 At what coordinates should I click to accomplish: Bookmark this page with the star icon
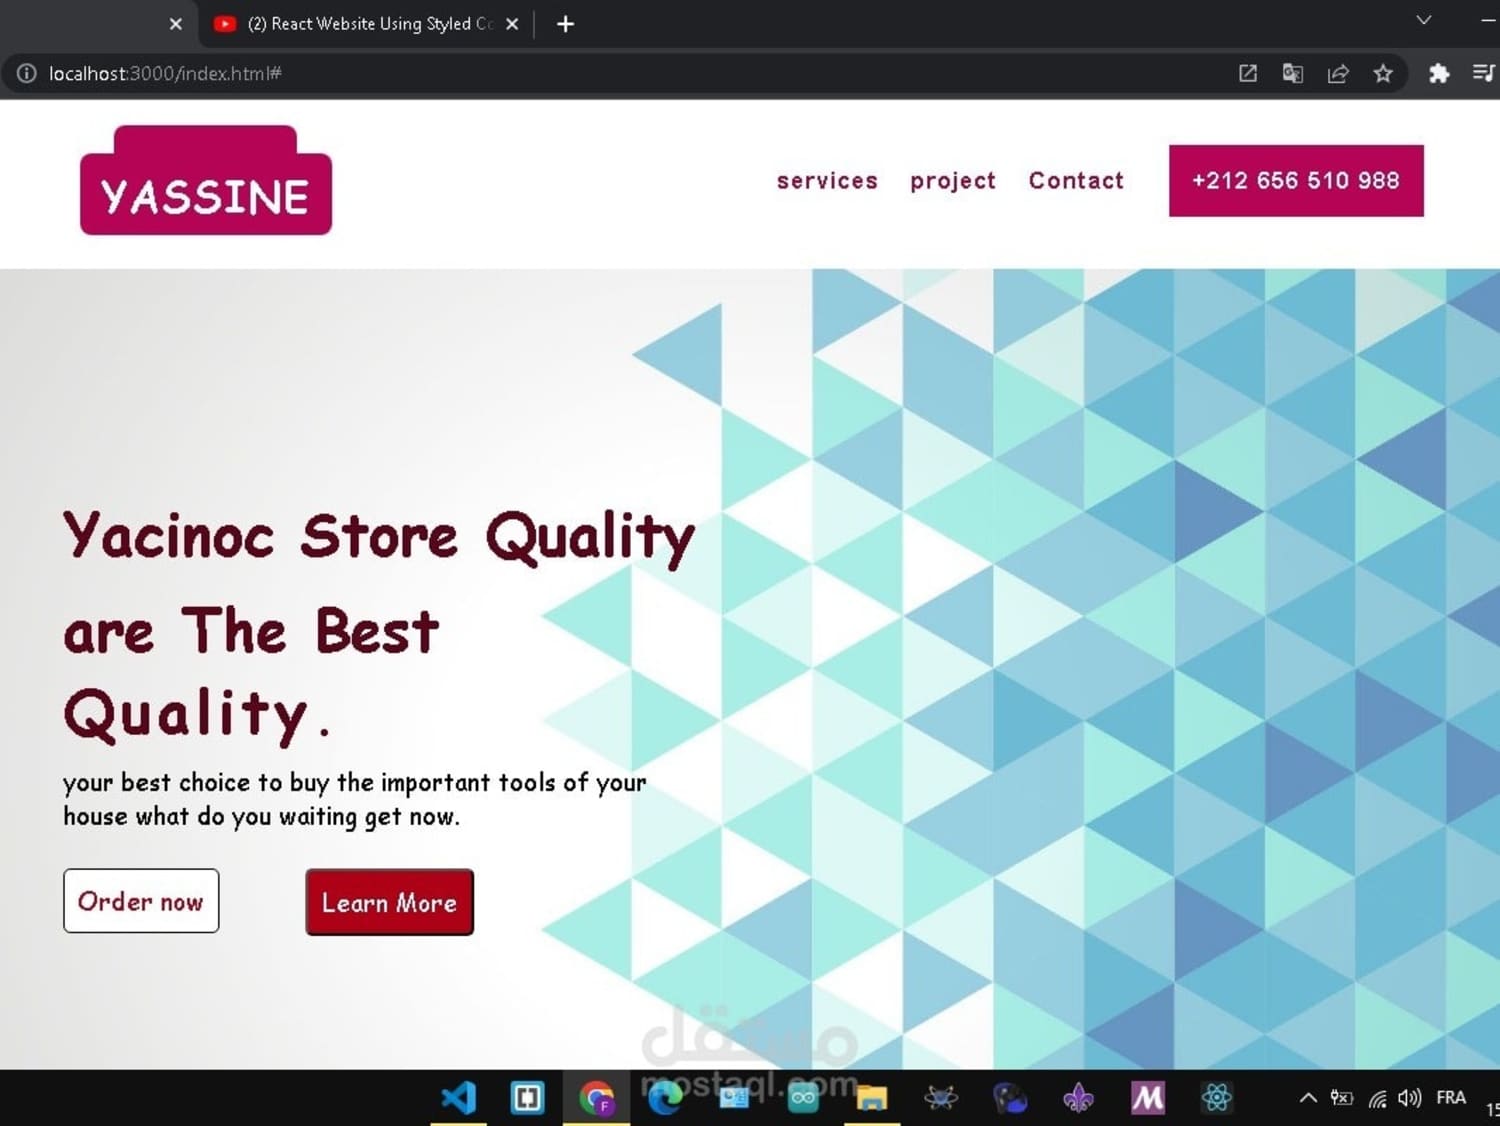pos(1383,73)
